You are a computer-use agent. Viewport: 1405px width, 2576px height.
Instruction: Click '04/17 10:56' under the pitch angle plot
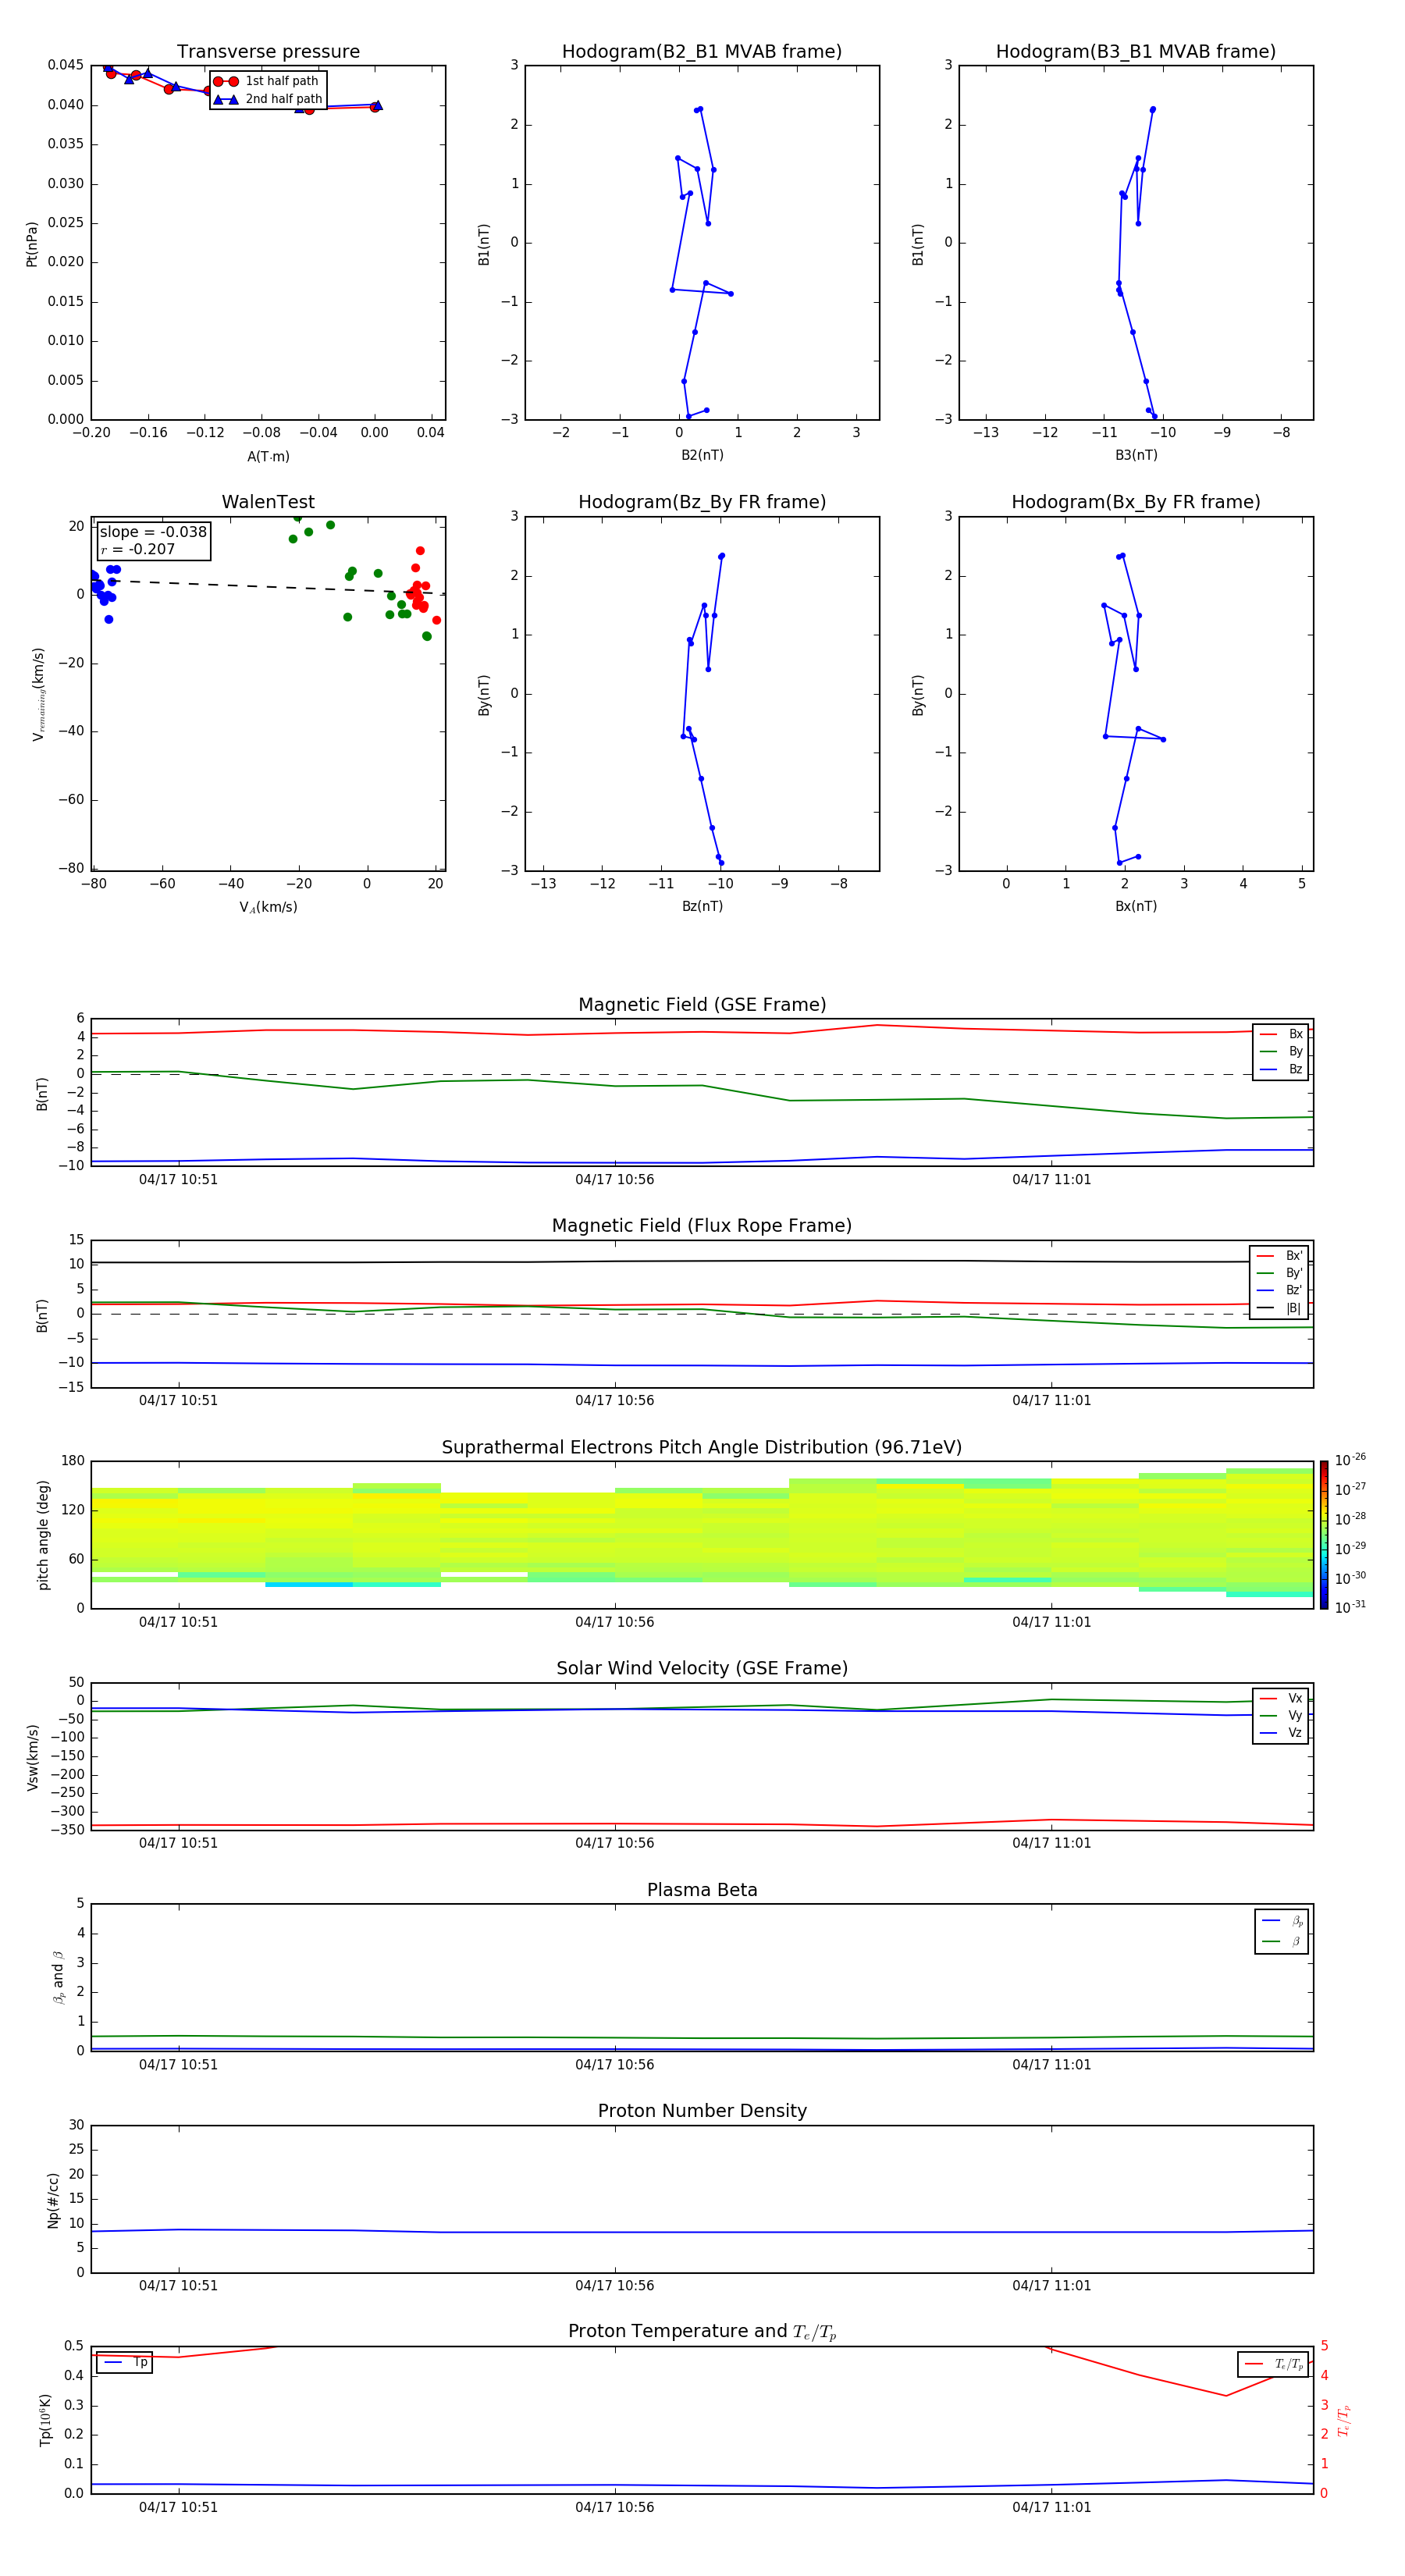[x=614, y=1623]
